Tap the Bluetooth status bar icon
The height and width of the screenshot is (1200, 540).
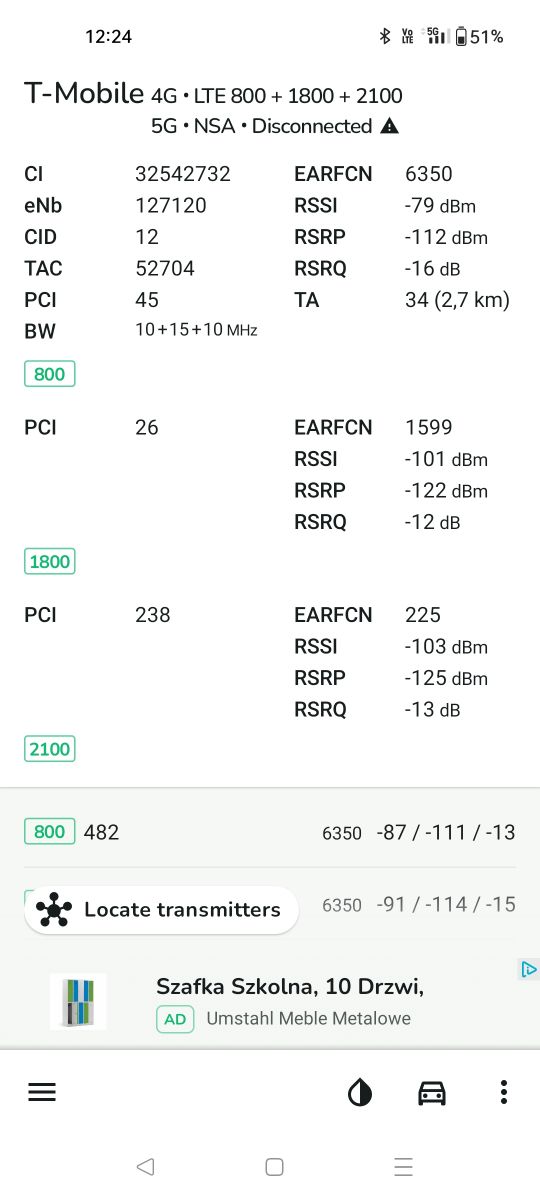(383, 37)
